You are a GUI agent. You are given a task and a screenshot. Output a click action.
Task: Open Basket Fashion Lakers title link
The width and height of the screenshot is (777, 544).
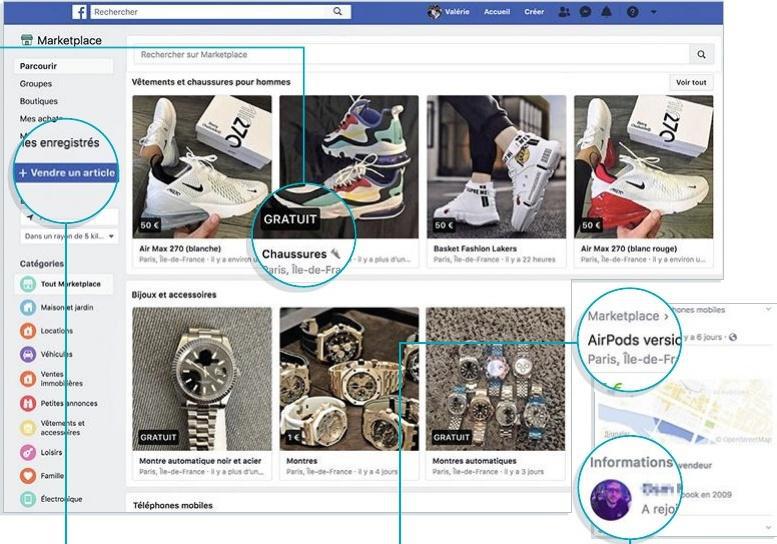pos(475,249)
